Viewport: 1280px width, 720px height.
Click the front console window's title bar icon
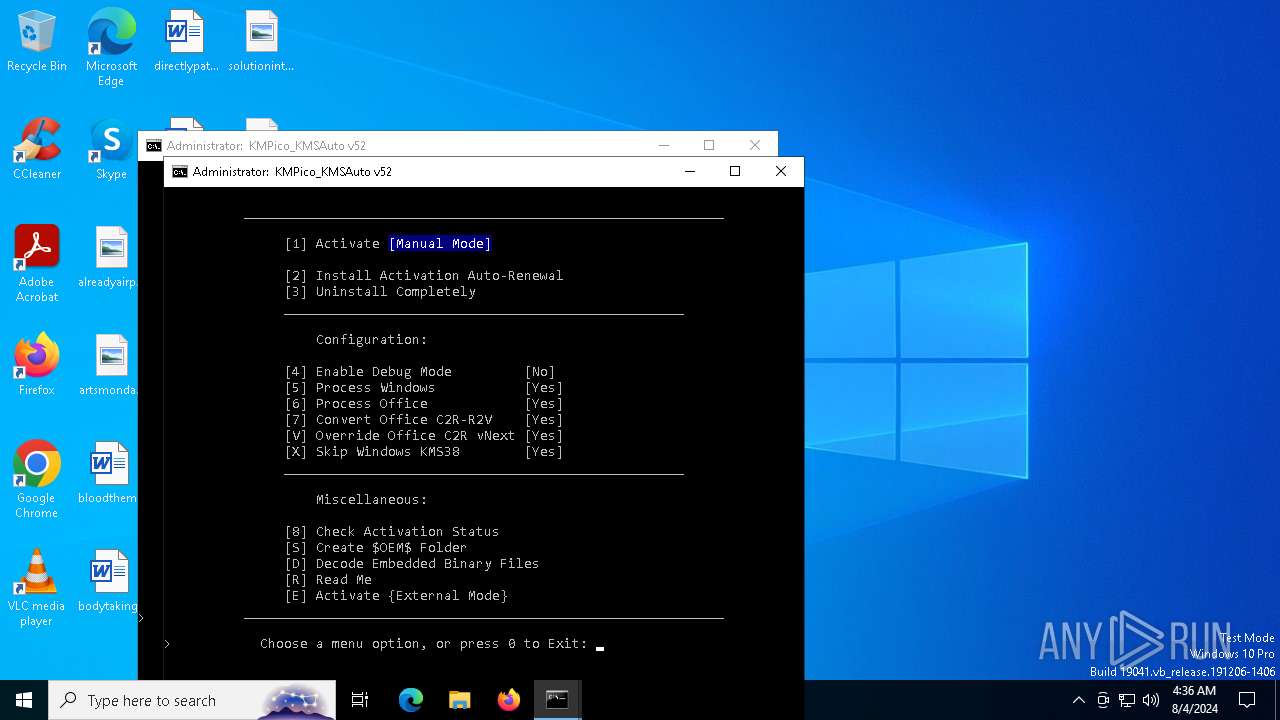point(180,172)
